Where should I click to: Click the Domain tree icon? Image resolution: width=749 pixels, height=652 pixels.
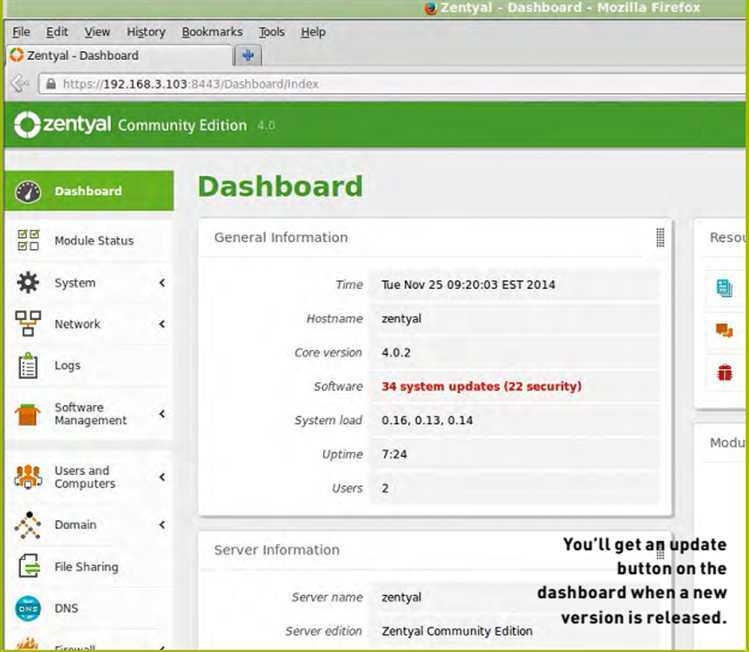(28, 525)
